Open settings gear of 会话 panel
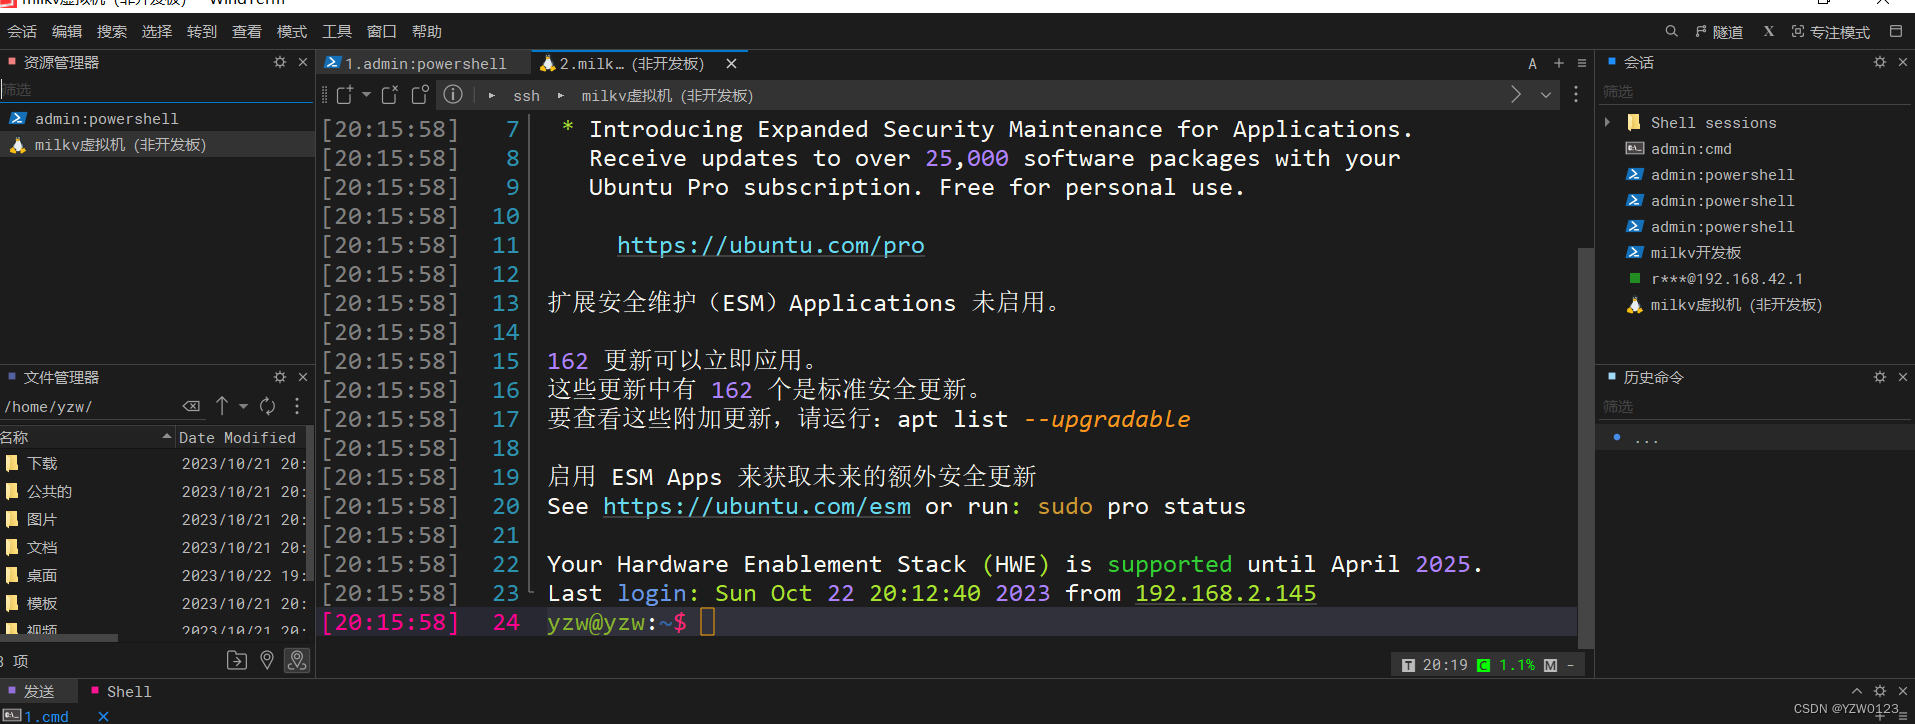This screenshot has width=1915, height=724. pos(1880,62)
